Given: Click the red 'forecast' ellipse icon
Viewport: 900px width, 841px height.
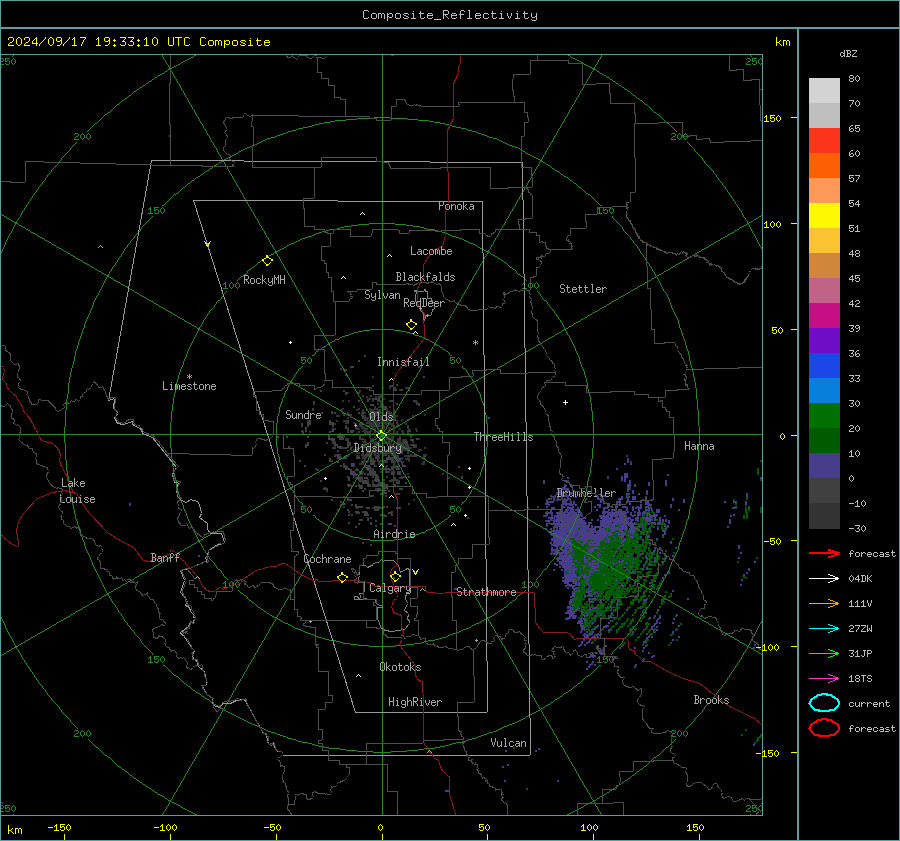Looking at the screenshot, I should coord(824,728).
